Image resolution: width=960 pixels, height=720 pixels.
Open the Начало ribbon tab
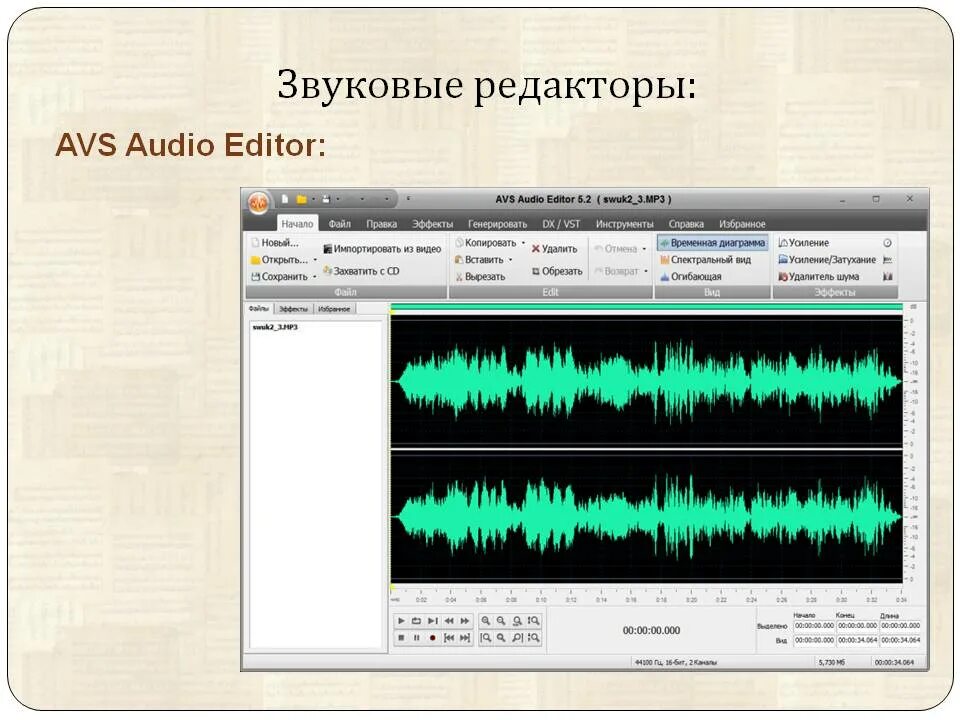click(298, 223)
